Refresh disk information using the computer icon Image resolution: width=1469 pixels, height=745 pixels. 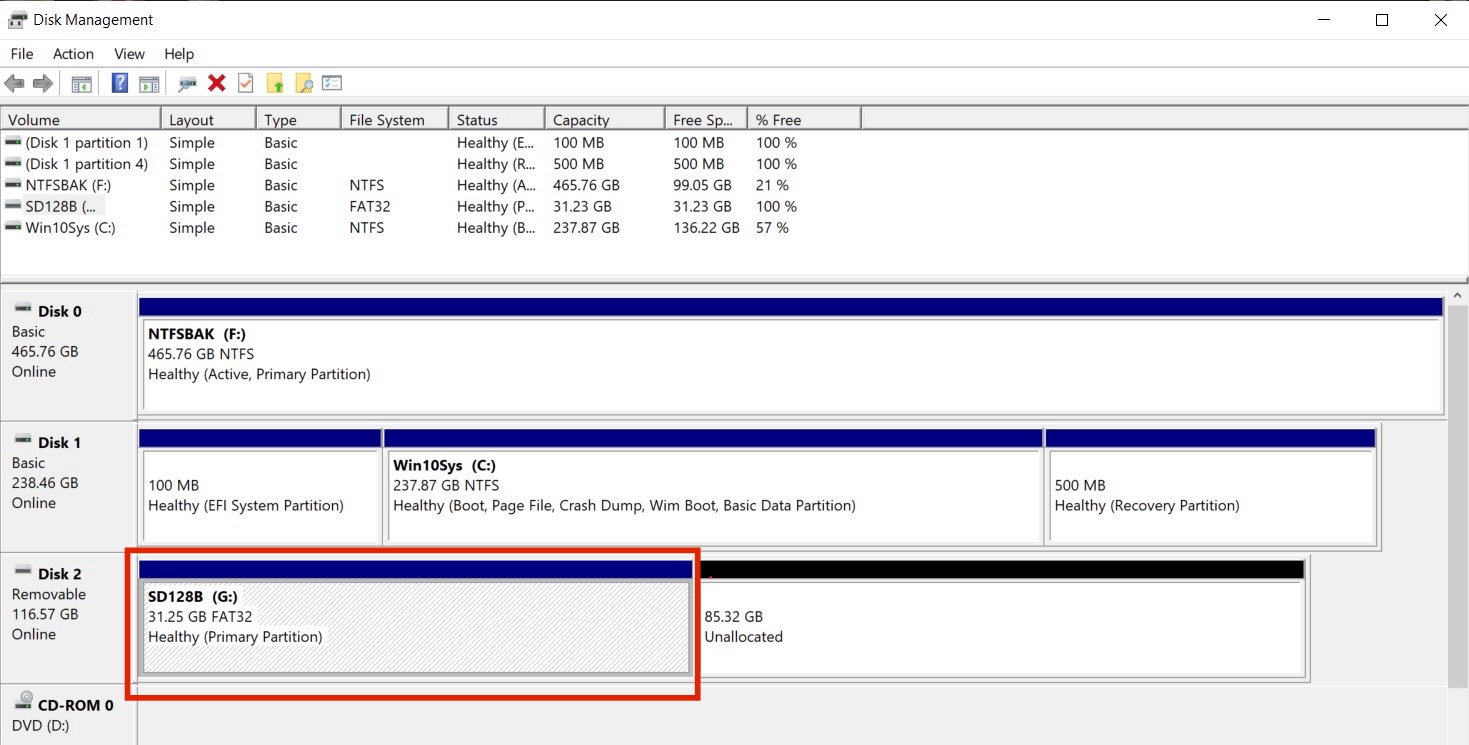coord(186,83)
